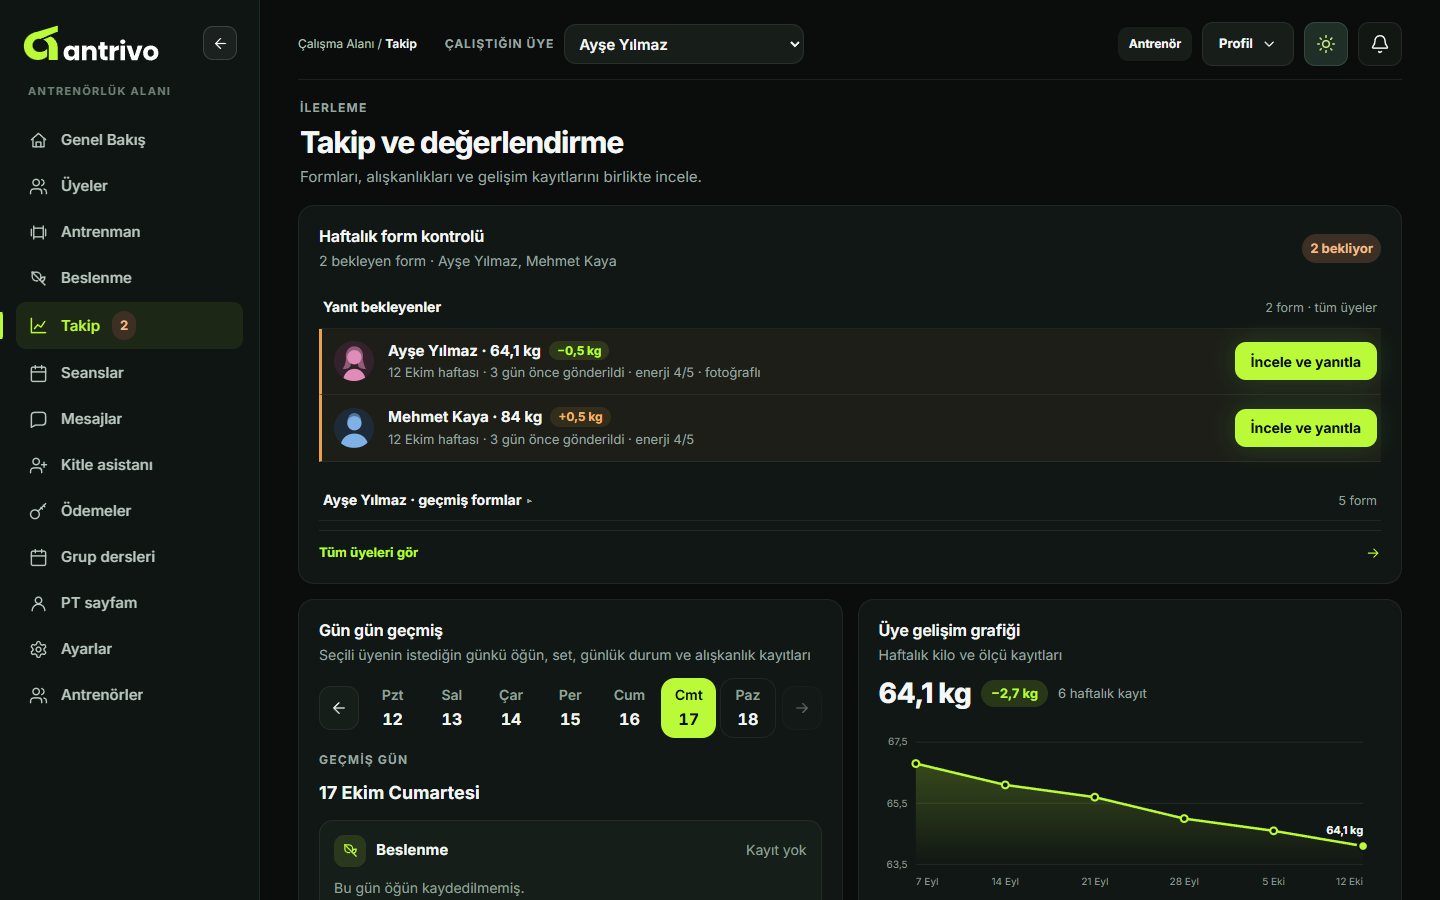Click Ayşe Yılmaz avatar in form list
This screenshot has height=900, width=1440.
pos(354,361)
